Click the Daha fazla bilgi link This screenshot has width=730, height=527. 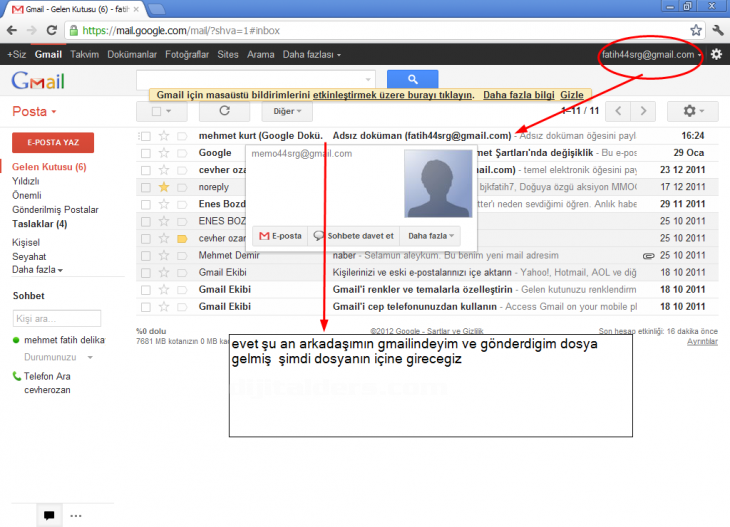(x=519, y=95)
